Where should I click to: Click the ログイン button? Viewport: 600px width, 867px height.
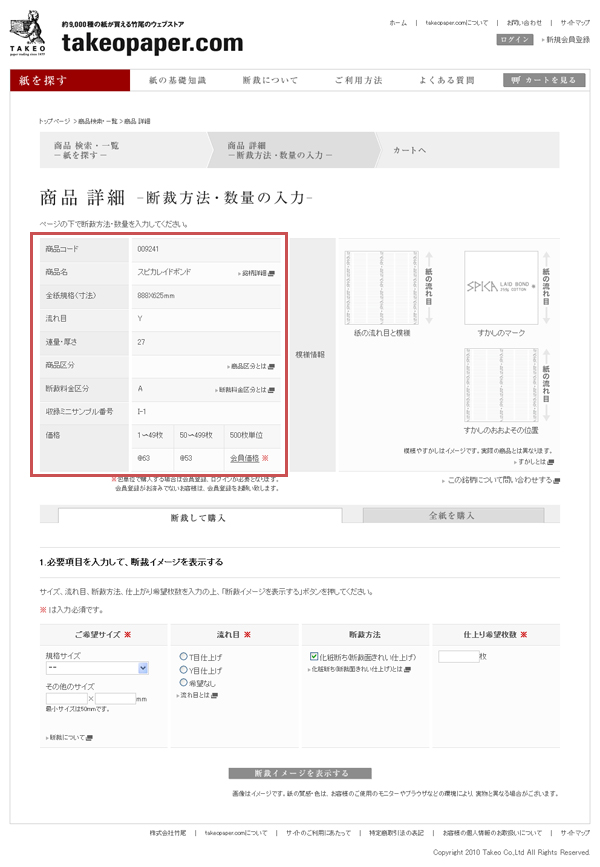[x=514, y=39]
